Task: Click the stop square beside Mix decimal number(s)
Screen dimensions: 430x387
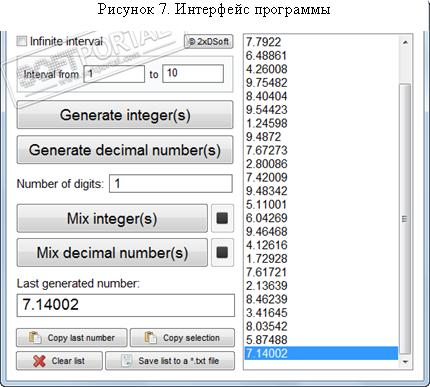Action: [222, 252]
